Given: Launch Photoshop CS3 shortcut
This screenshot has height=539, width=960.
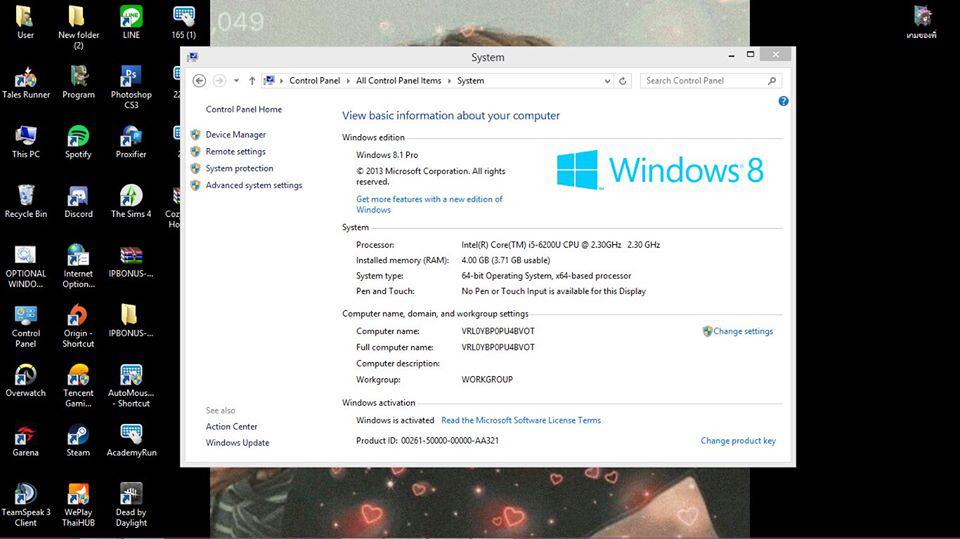Looking at the screenshot, I should pyautogui.click(x=131, y=86).
